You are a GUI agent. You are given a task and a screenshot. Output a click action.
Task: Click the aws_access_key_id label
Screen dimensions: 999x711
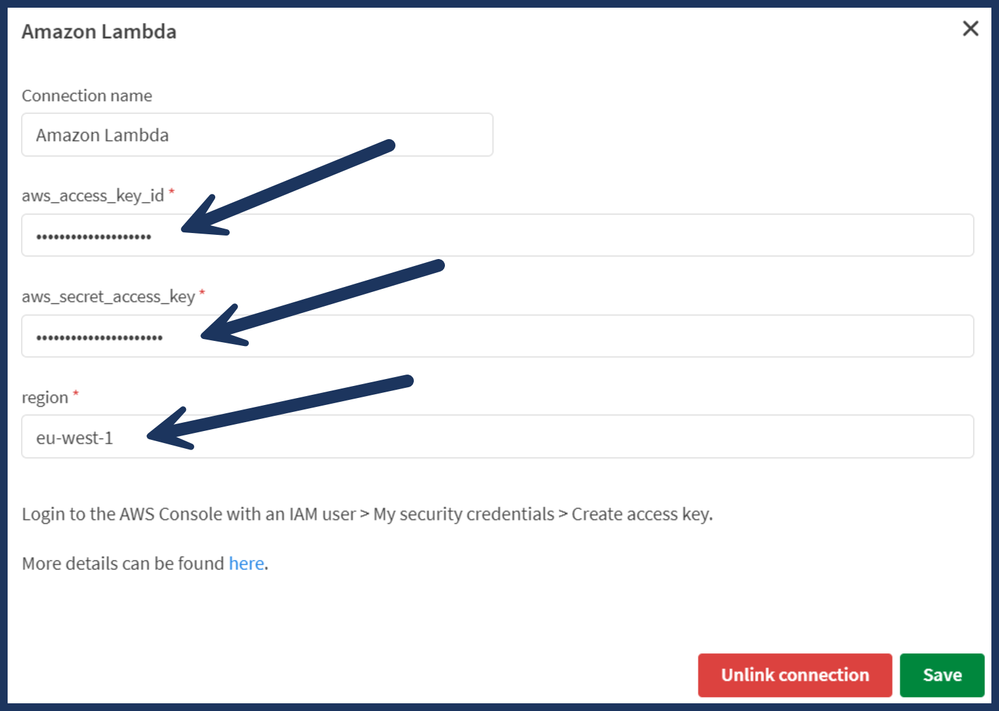(x=91, y=195)
